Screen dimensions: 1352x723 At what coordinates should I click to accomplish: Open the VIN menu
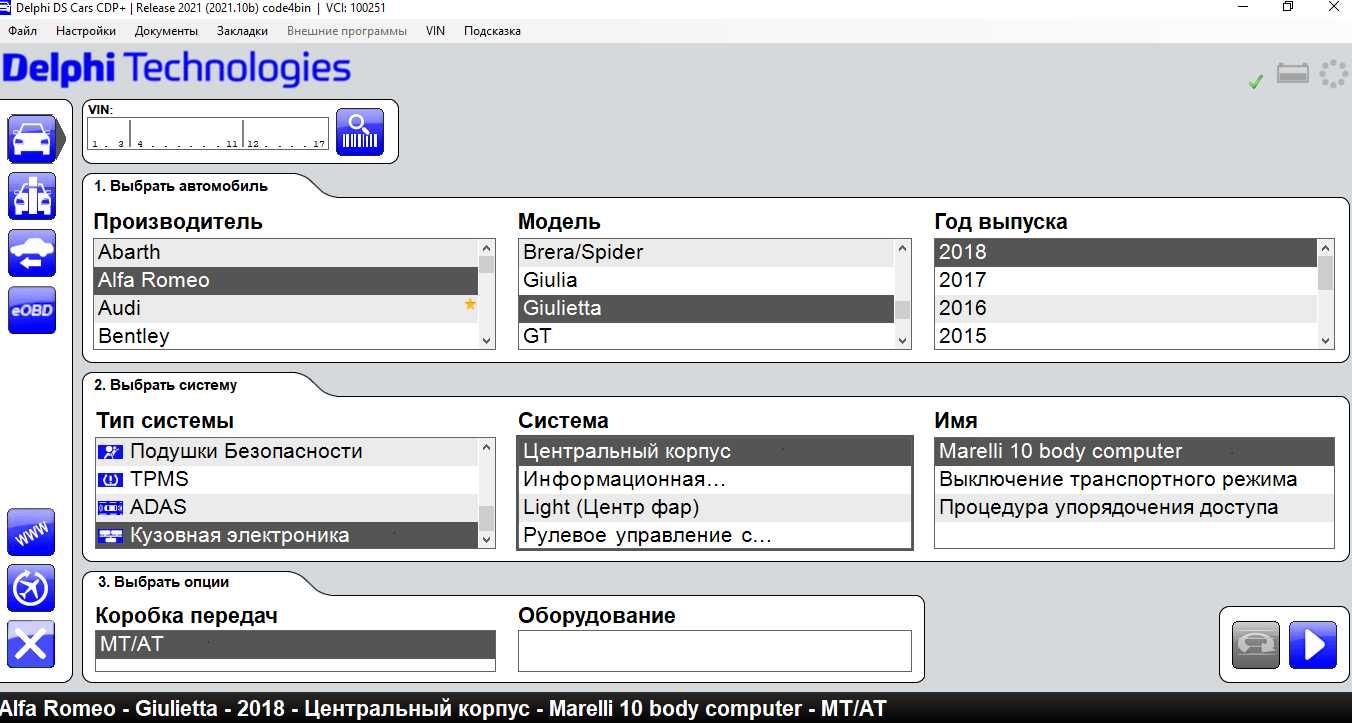435,31
